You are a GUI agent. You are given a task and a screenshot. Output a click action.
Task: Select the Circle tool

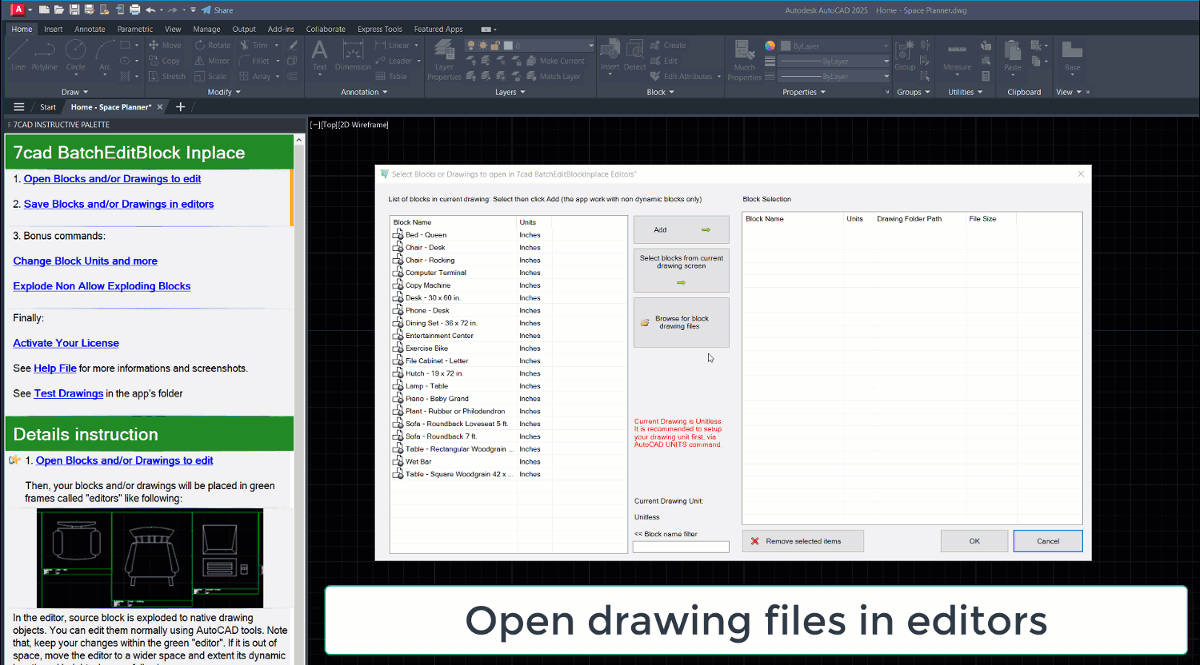coord(75,55)
